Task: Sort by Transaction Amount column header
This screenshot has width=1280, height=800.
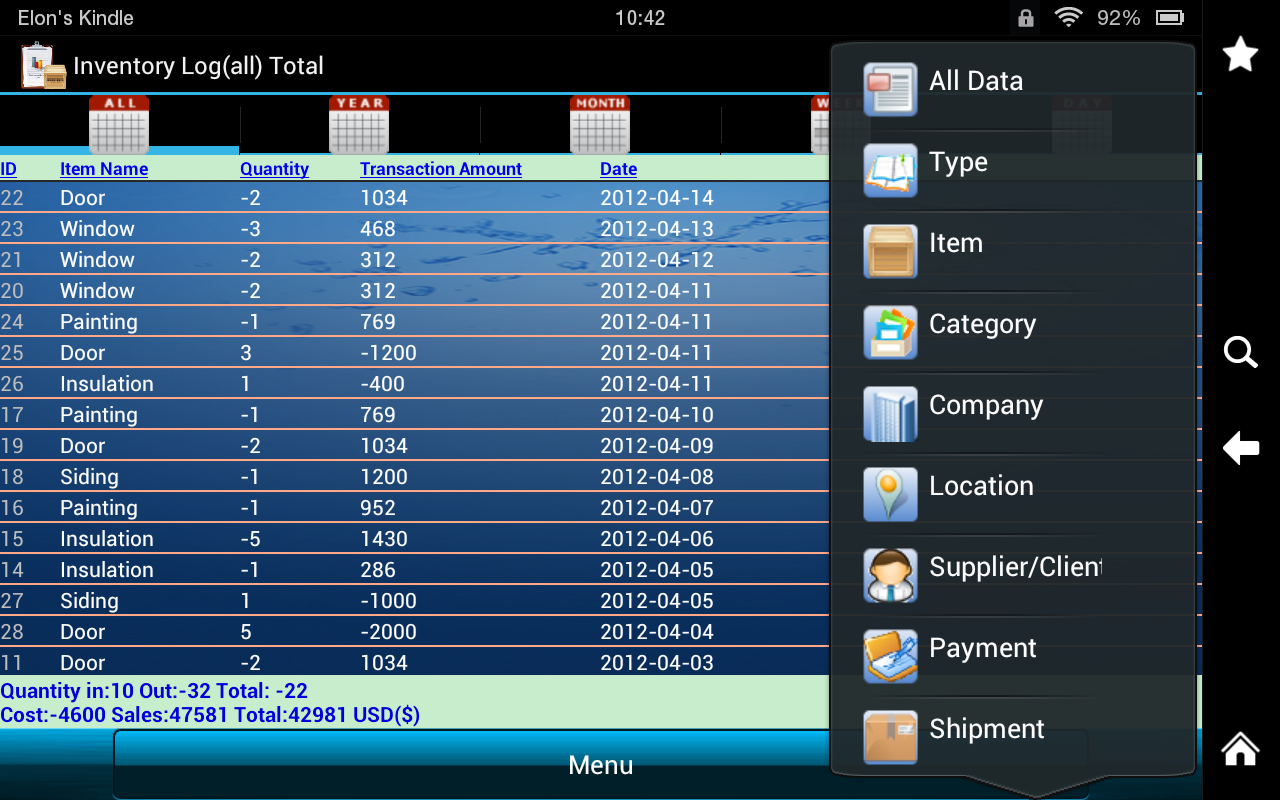Action: 441,169
